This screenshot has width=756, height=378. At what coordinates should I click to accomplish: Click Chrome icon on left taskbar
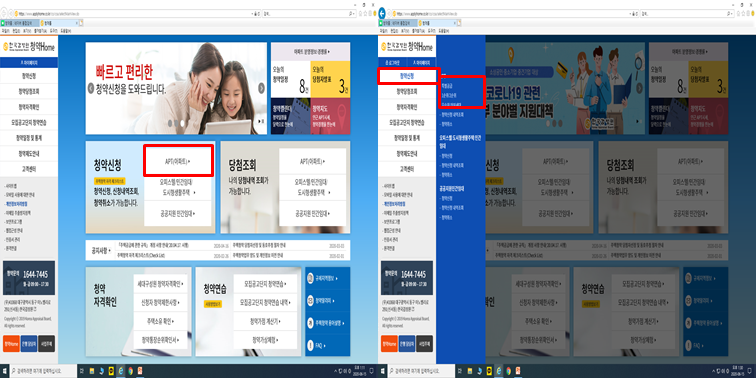131,371
